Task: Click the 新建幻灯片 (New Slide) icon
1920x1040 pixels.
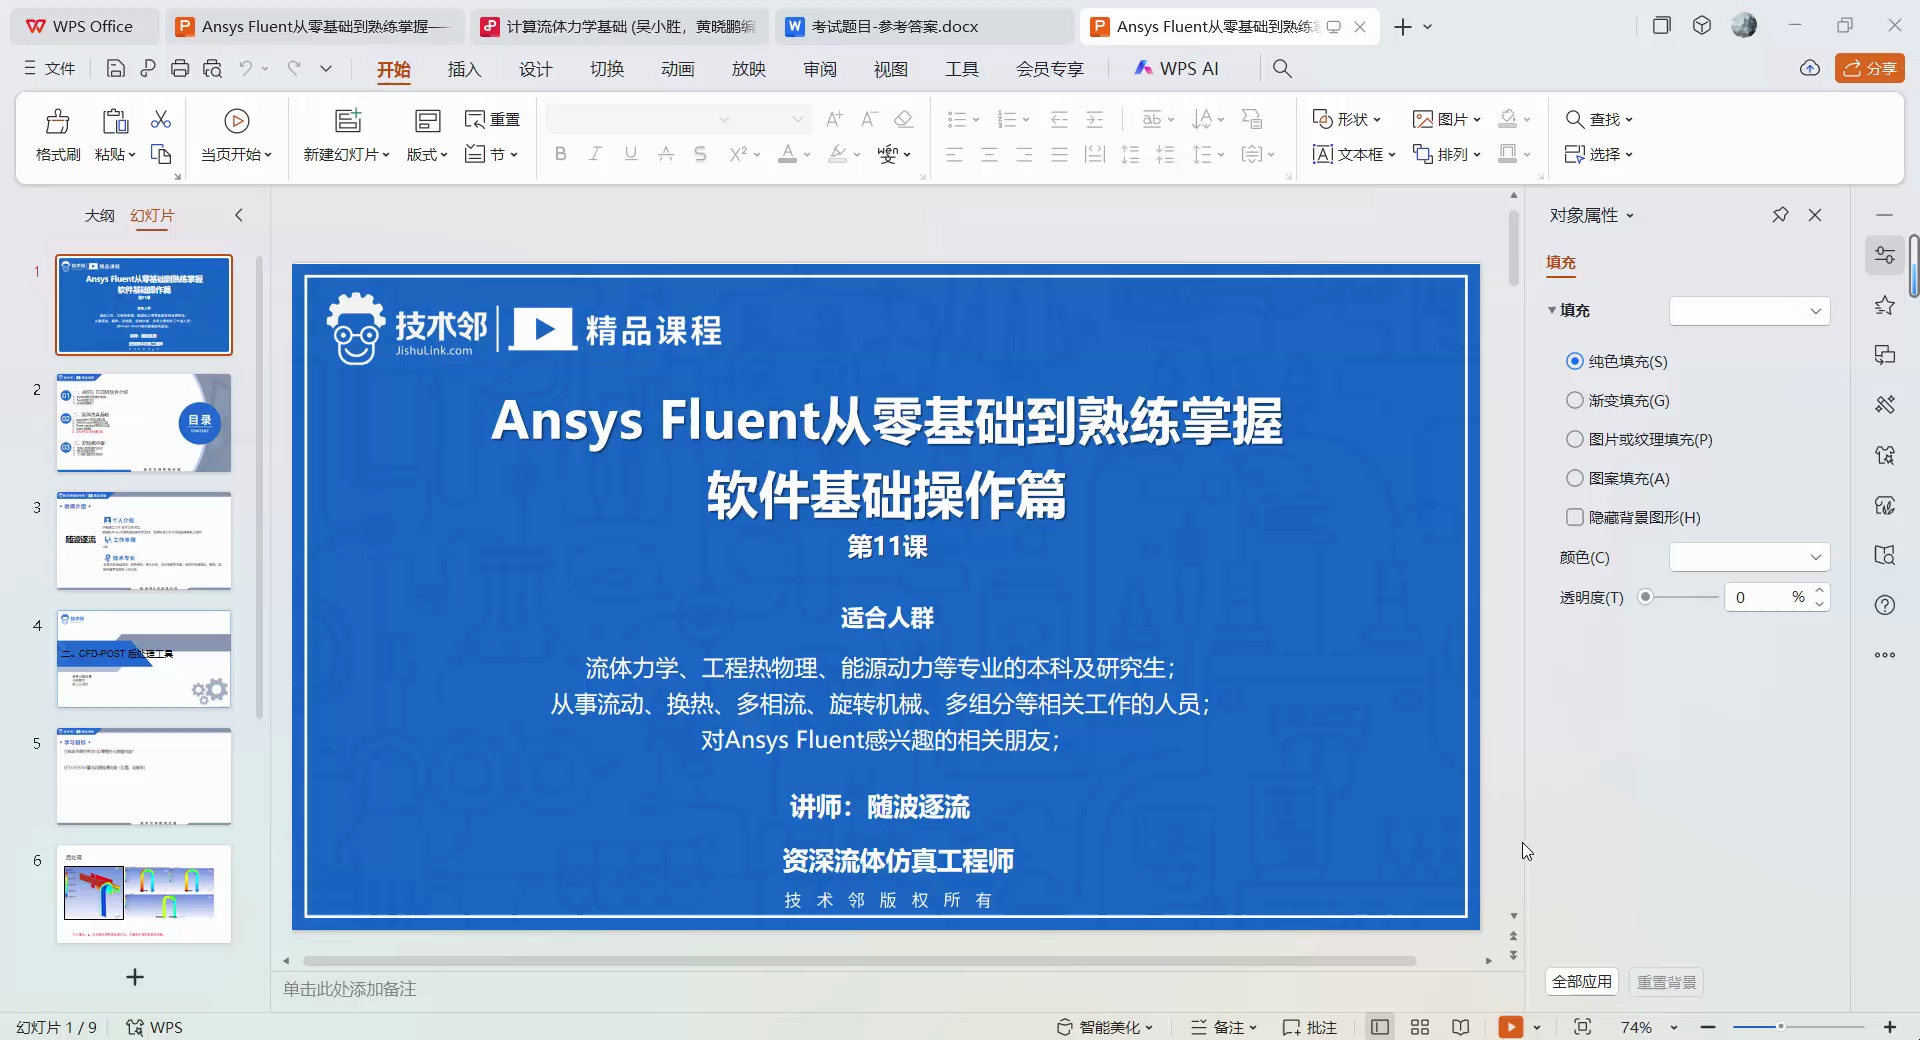Action: pyautogui.click(x=346, y=119)
